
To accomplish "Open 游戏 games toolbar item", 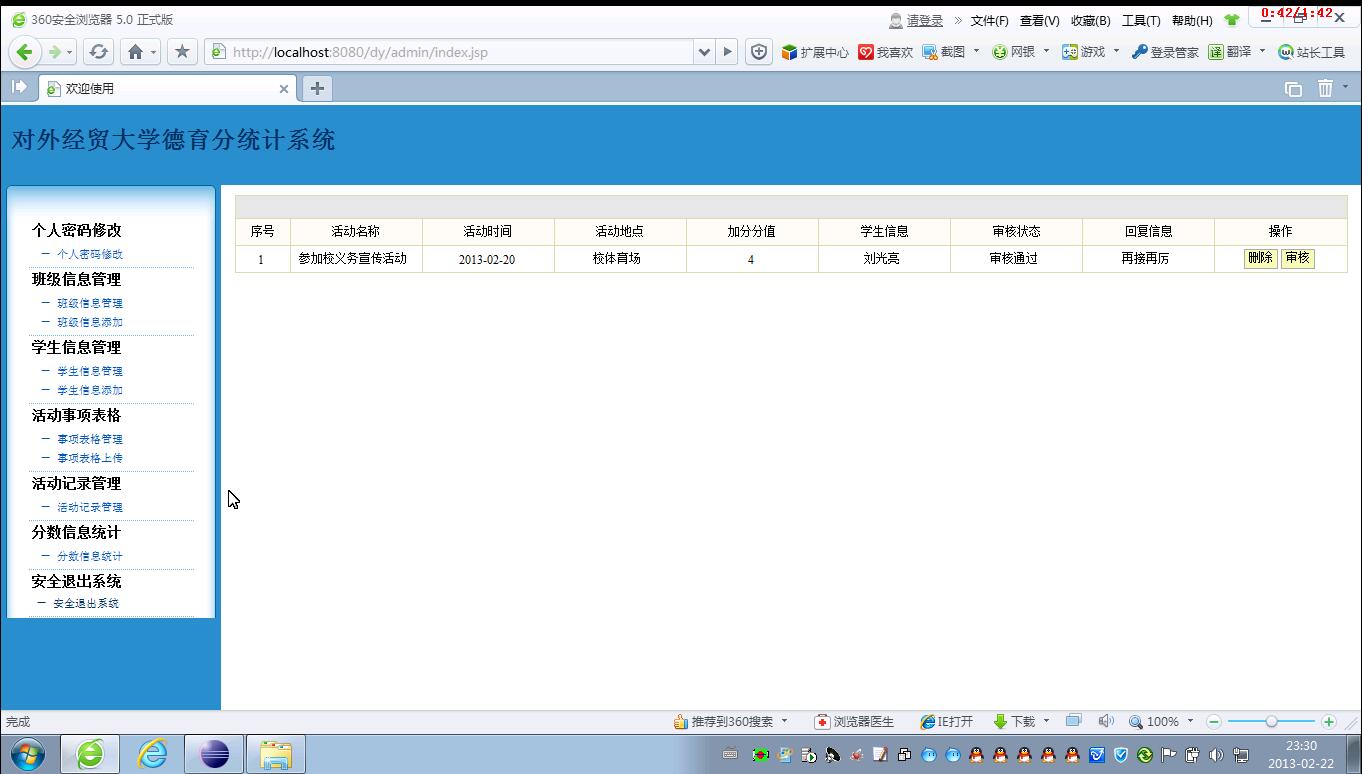I will coord(1084,52).
